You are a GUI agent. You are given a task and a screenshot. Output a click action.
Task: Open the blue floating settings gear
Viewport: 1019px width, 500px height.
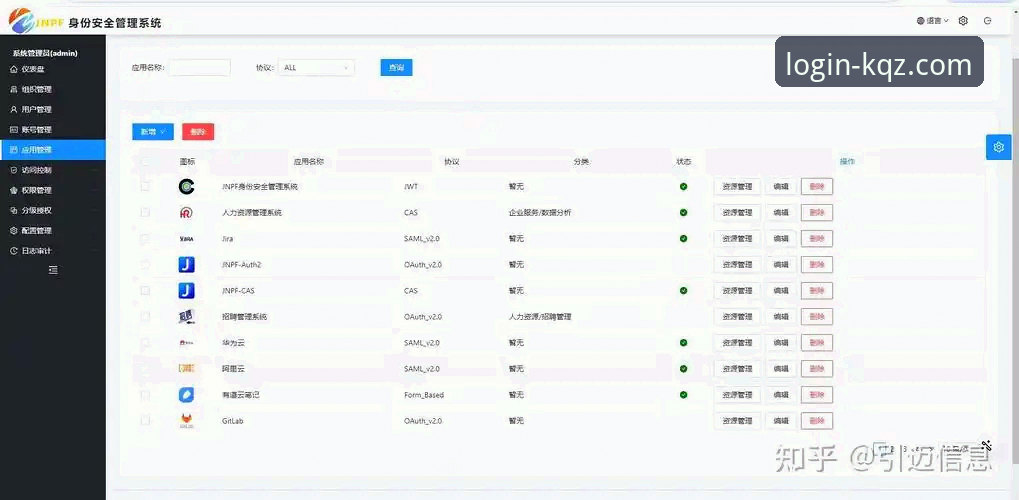point(999,147)
